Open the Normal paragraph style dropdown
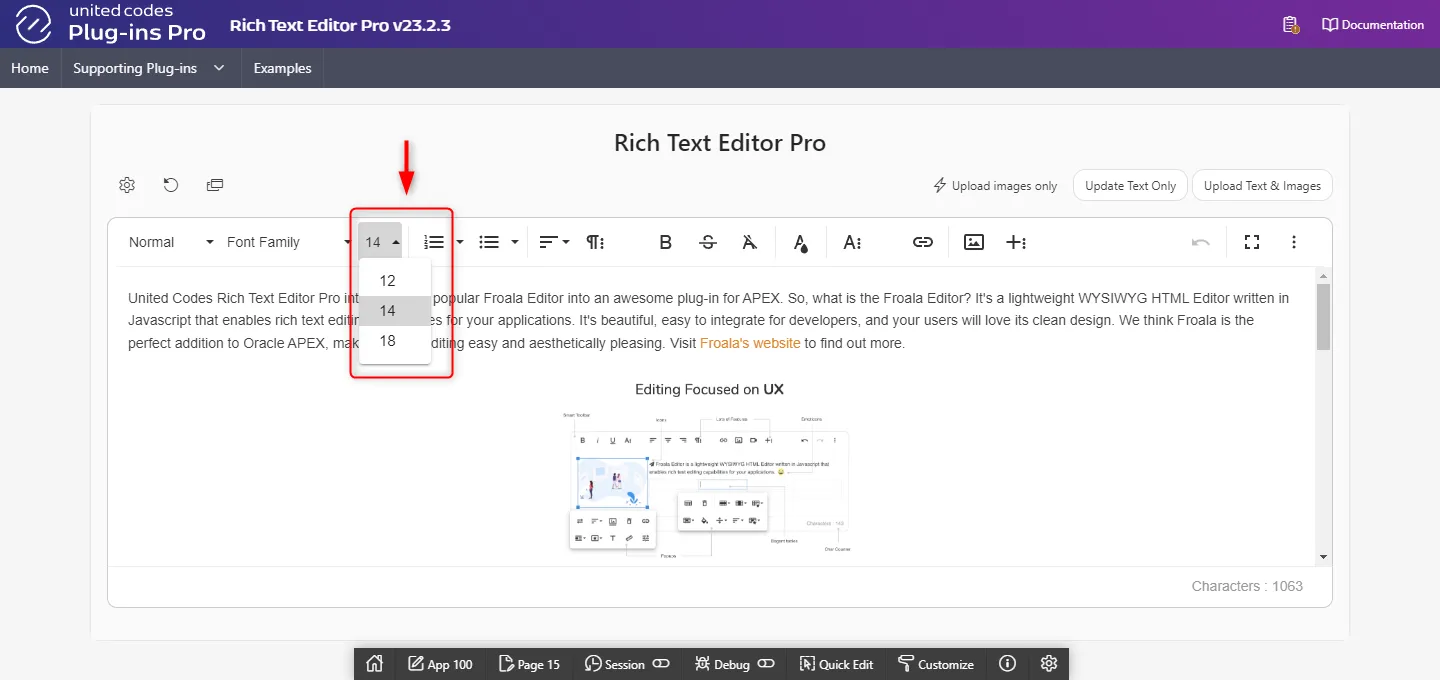Image resolution: width=1440 pixels, height=680 pixels. [x=171, y=242]
